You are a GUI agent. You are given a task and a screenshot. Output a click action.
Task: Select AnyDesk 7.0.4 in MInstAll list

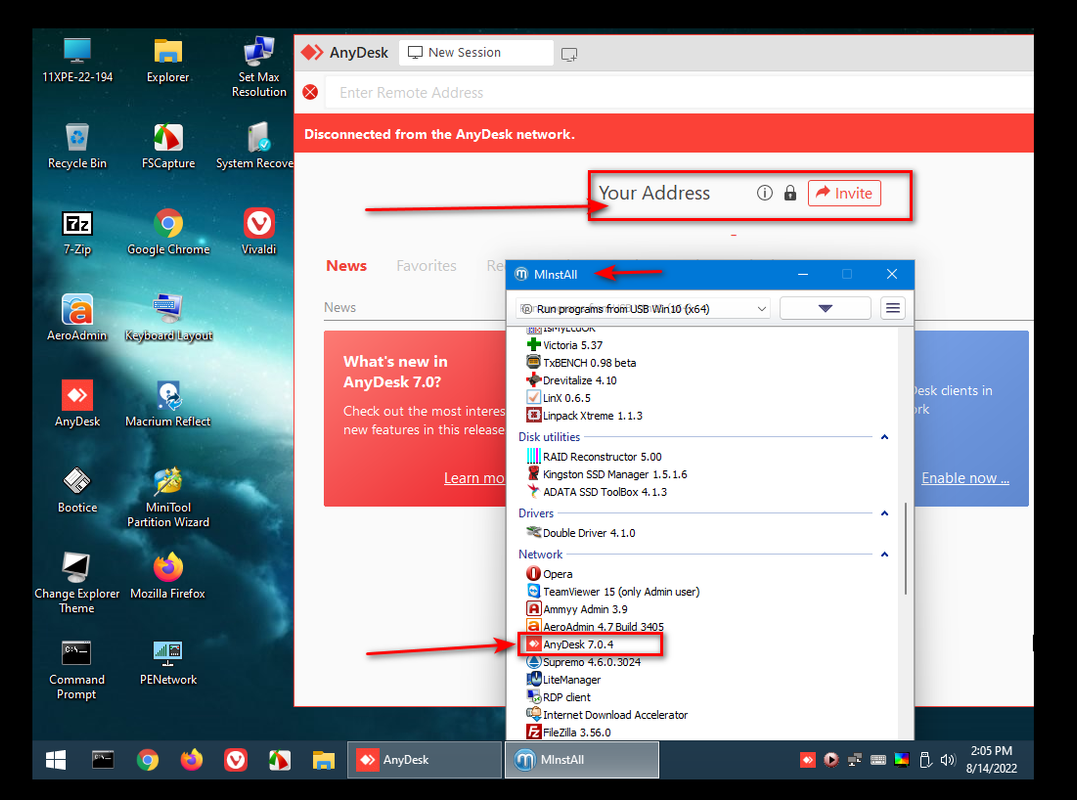(570, 644)
